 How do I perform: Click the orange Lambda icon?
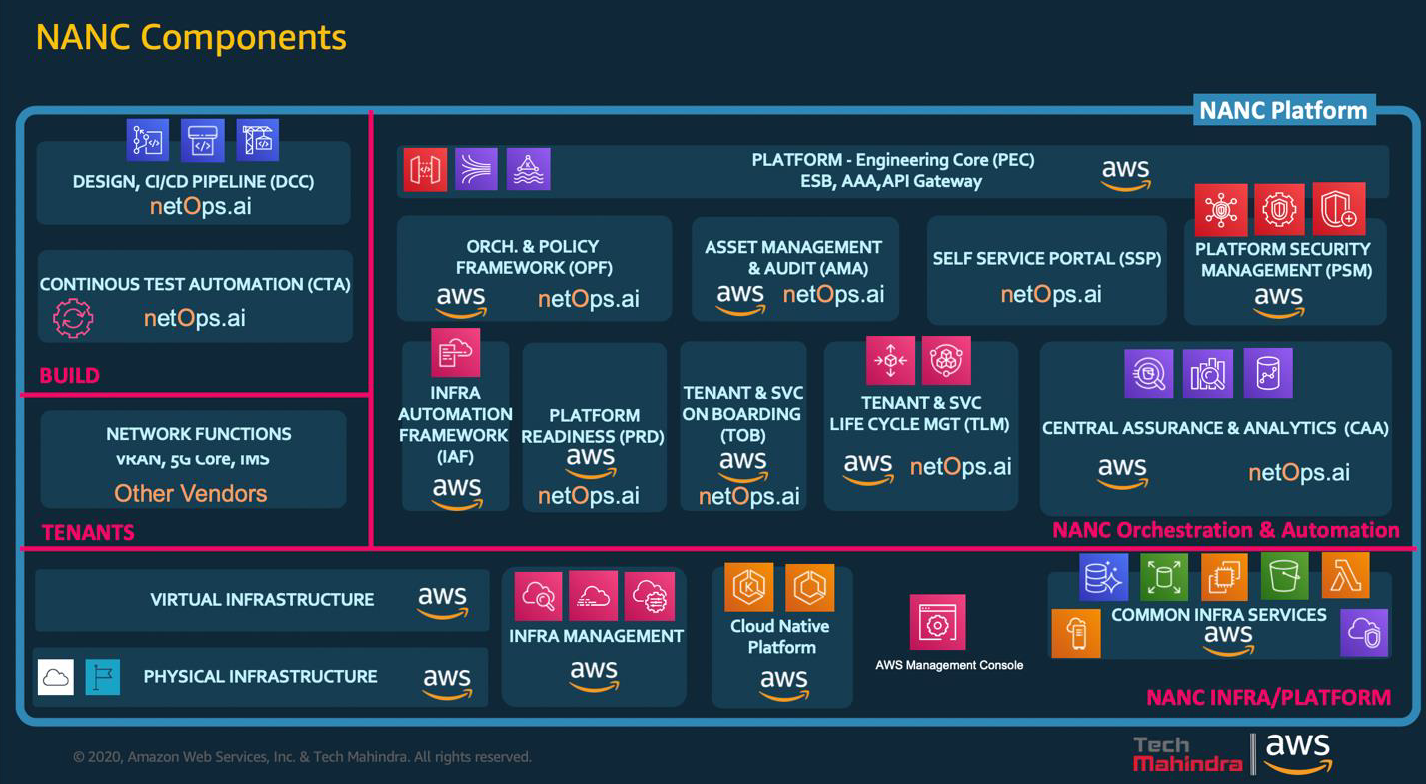[x=1345, y=576]
